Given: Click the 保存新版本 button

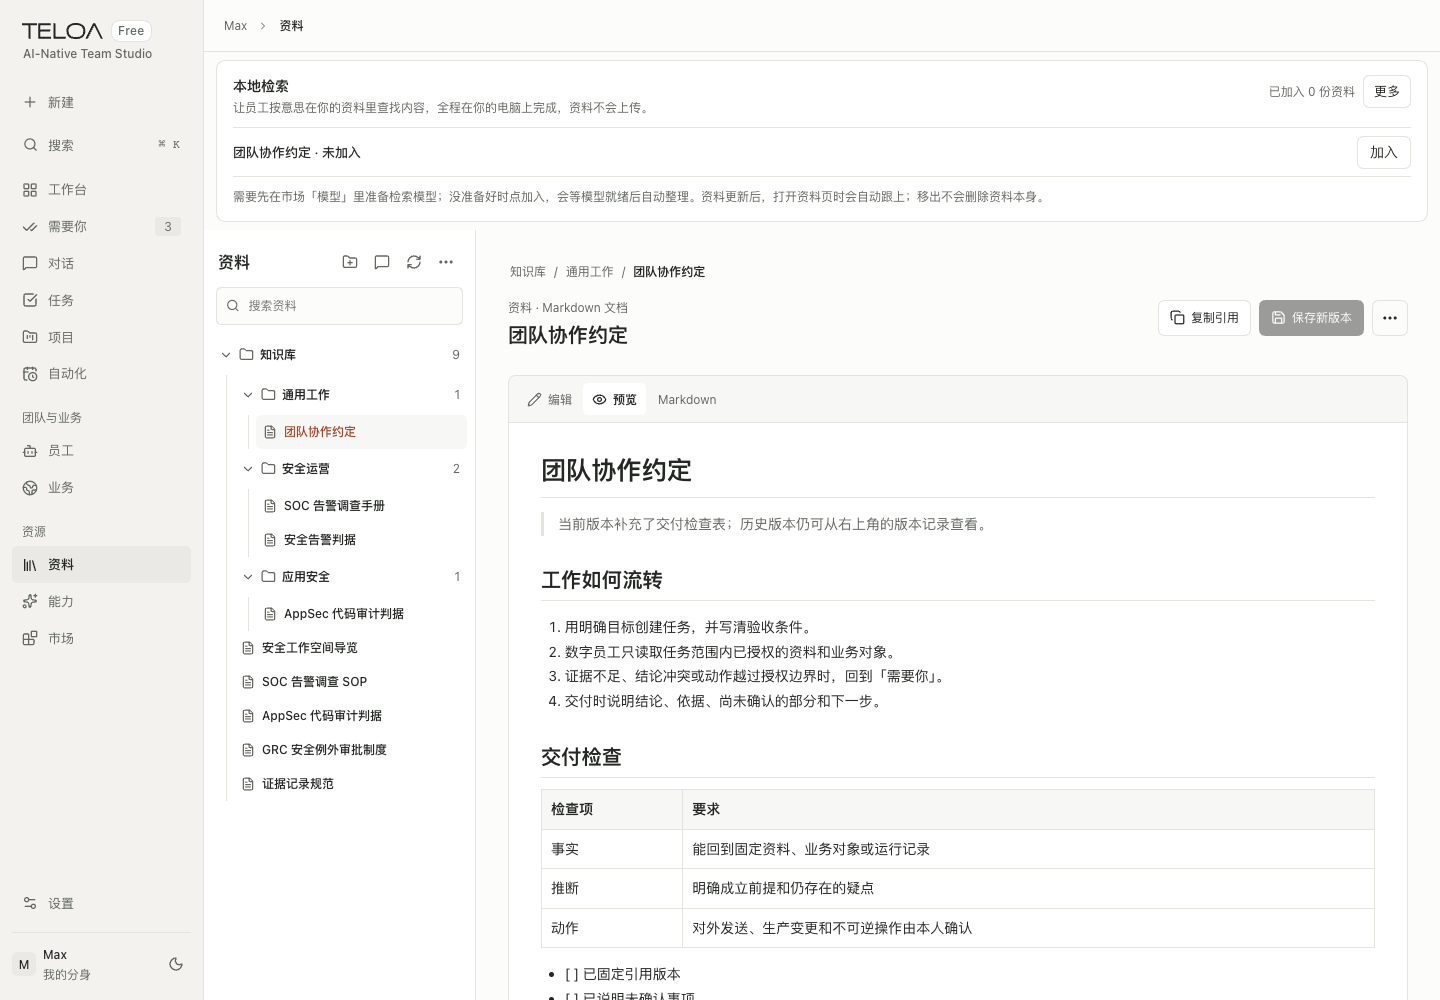Looking at the screenshot, I should [x=1311, y=318].
